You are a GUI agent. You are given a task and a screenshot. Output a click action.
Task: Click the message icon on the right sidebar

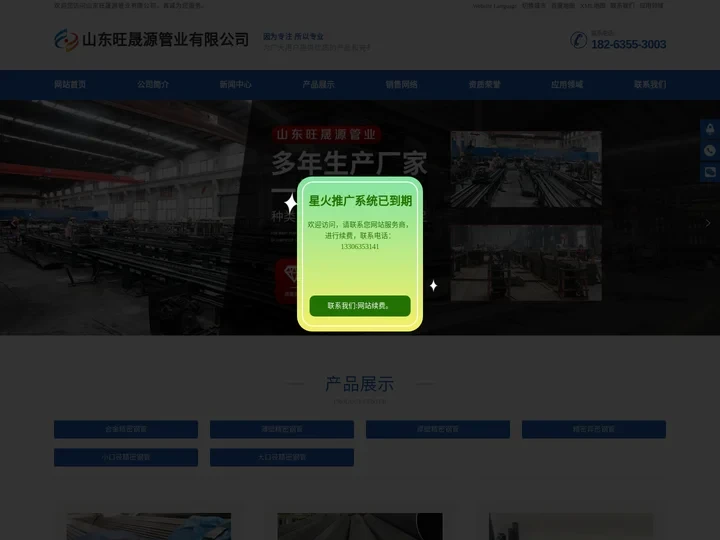click(710, 172)
